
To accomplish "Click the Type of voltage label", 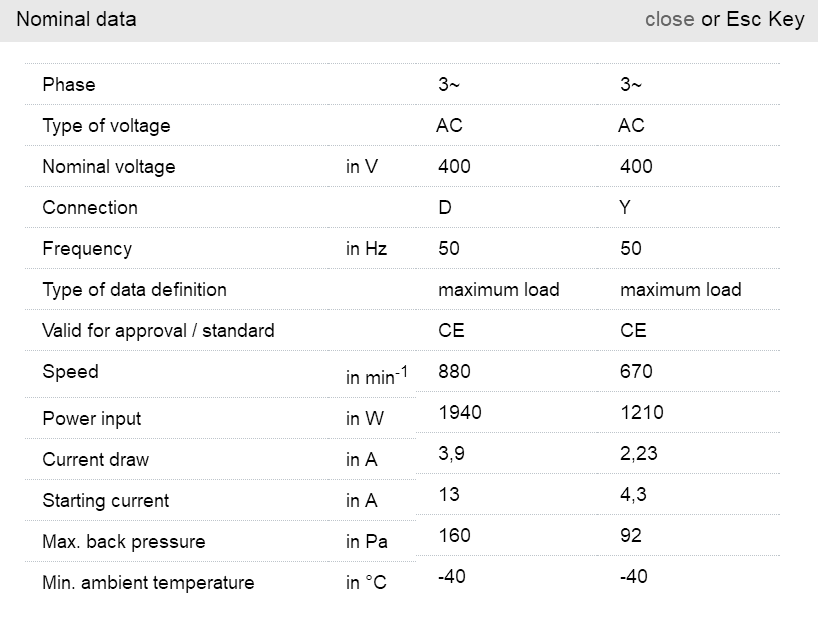I will tap(106, 126).
